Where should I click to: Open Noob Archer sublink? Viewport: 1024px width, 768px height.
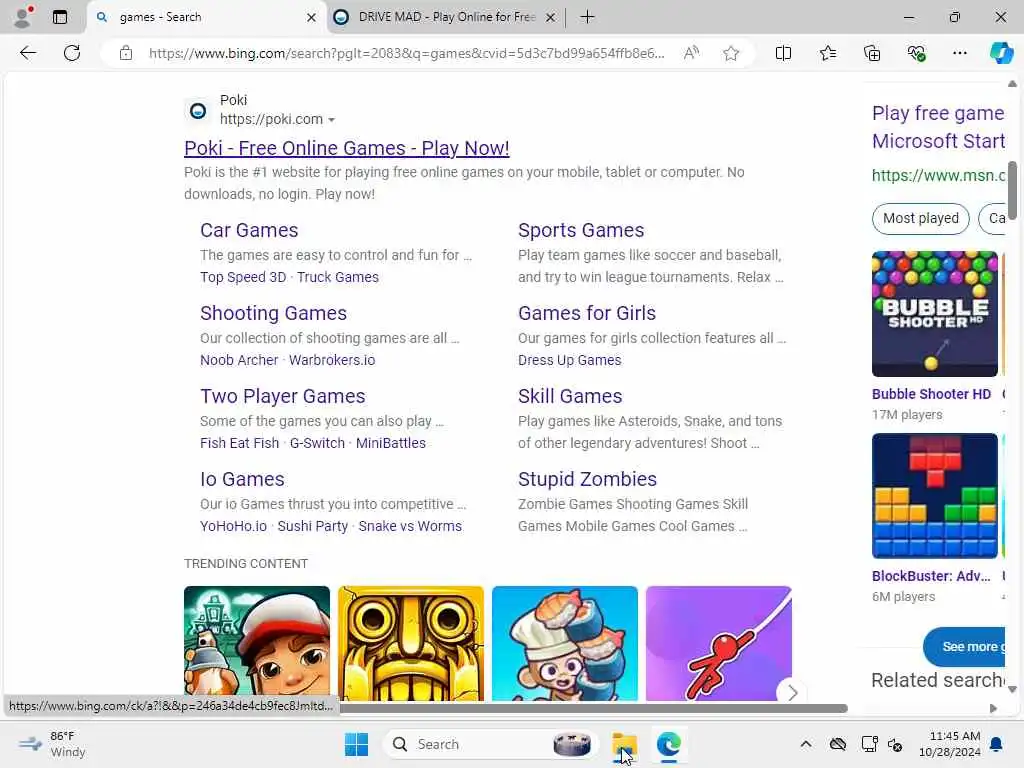[239, 360]
